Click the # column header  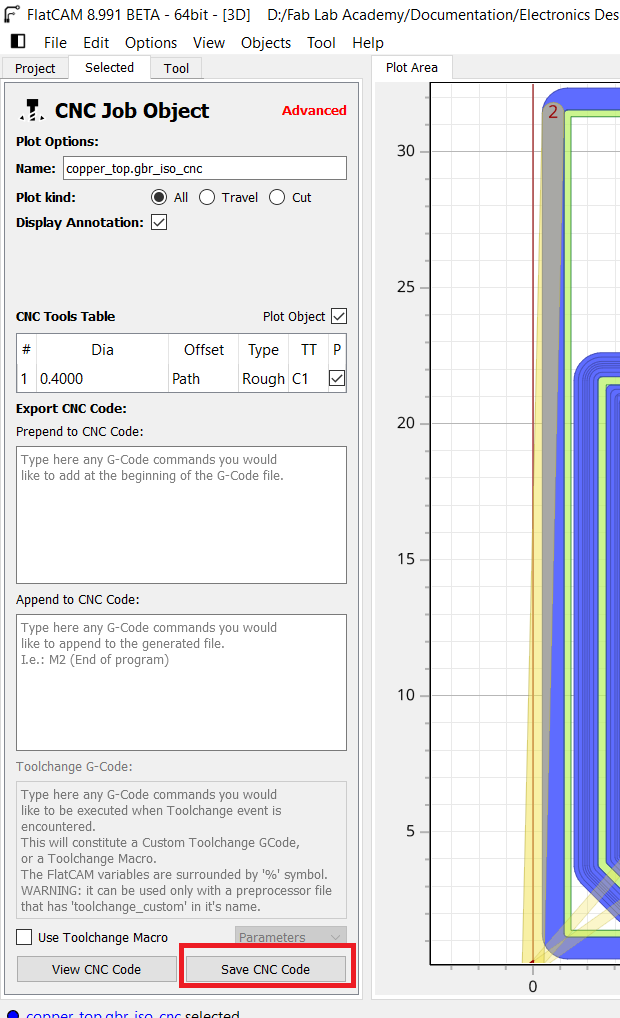[26, 350]
